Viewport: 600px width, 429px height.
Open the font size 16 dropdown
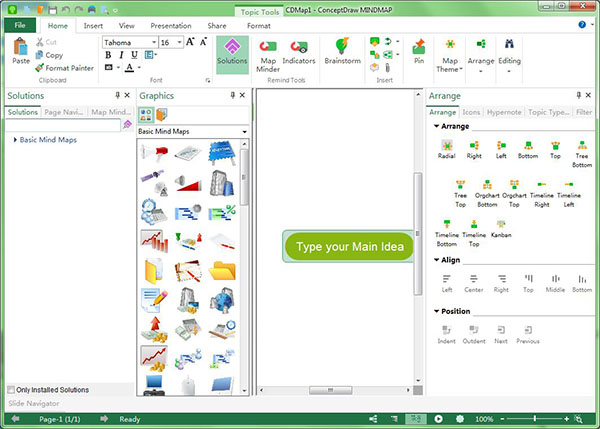179,42
